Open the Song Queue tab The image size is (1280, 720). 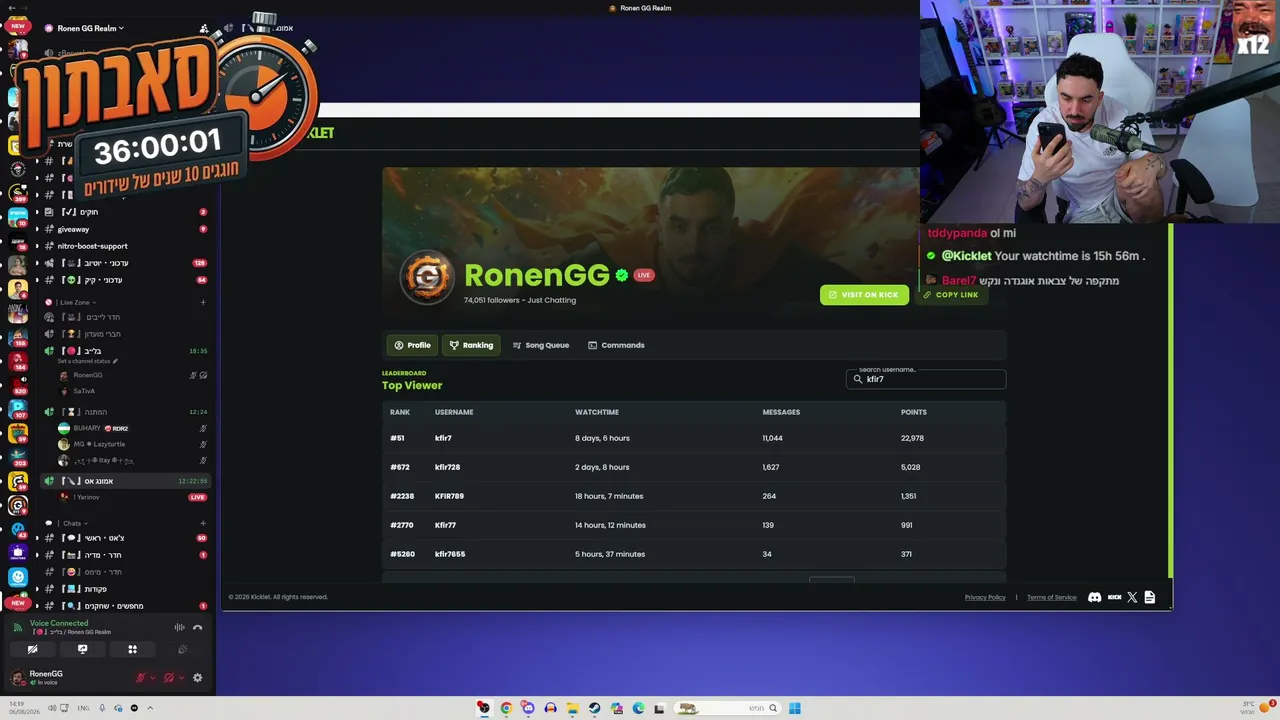(x=541, y=345)
